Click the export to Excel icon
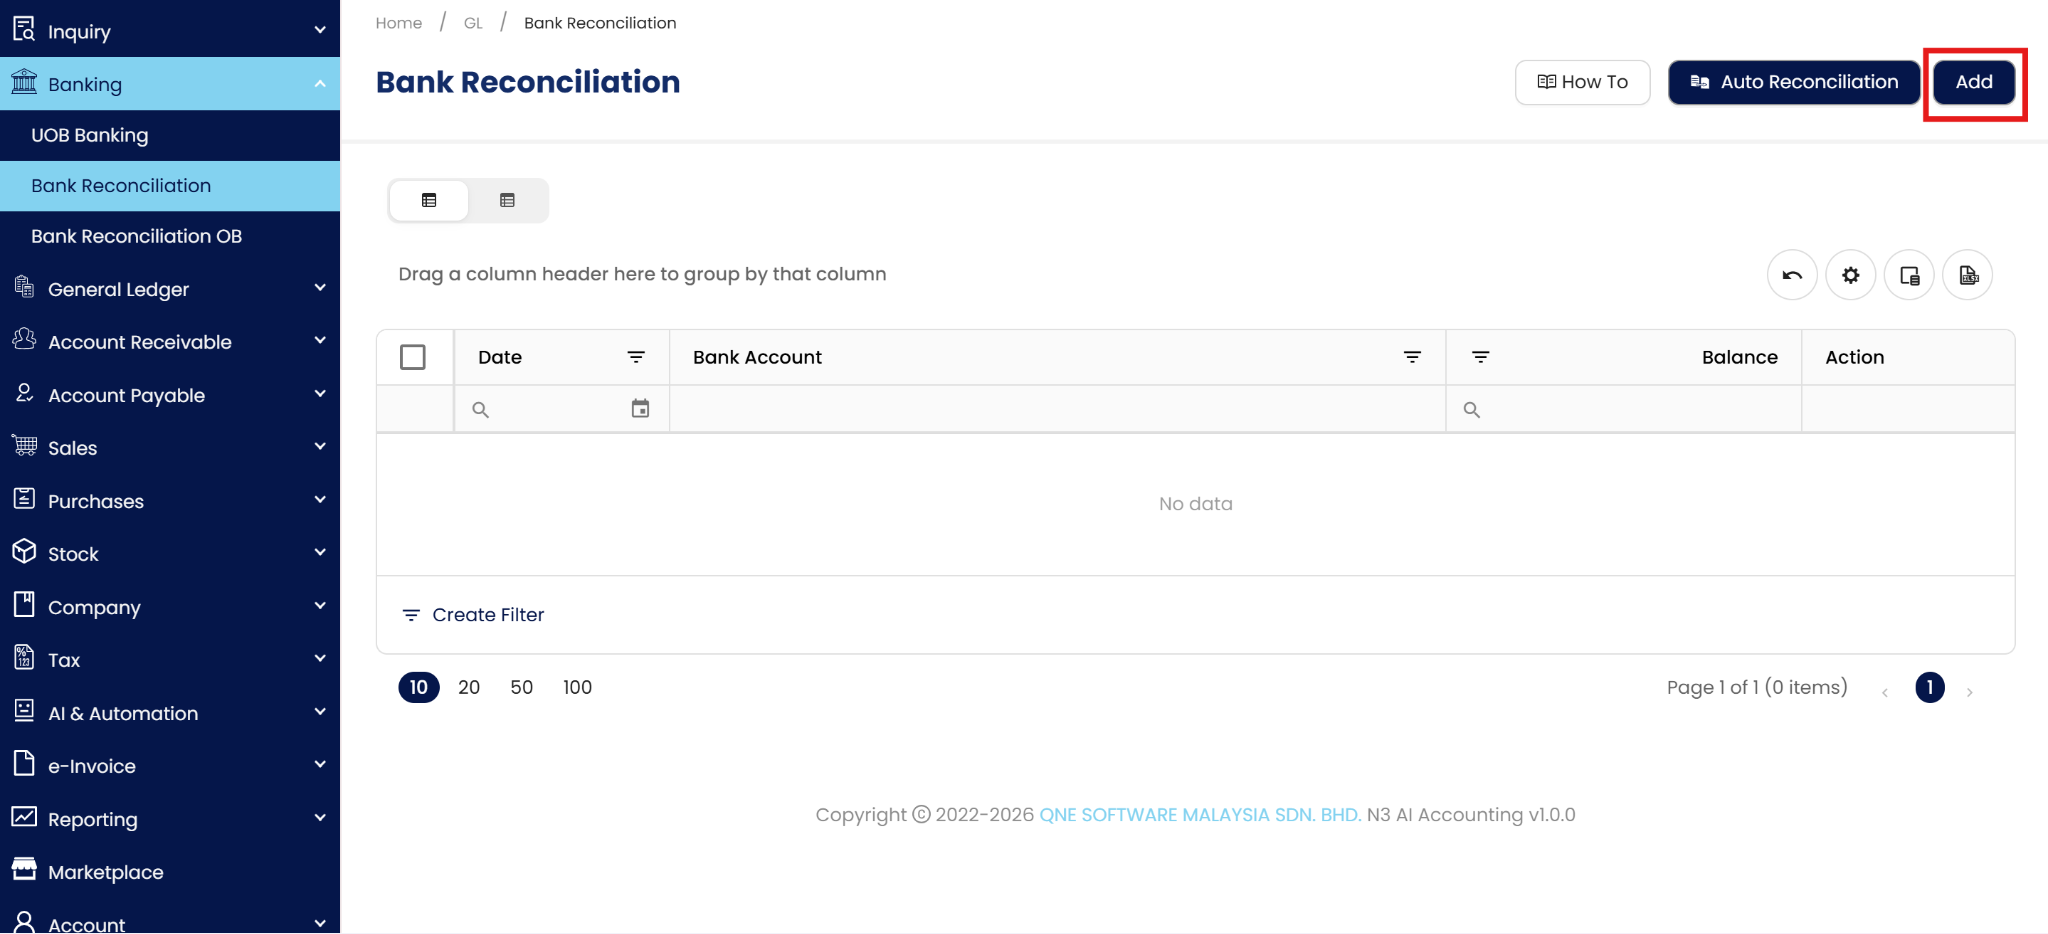The image size is (2048, 934). 1967,275
